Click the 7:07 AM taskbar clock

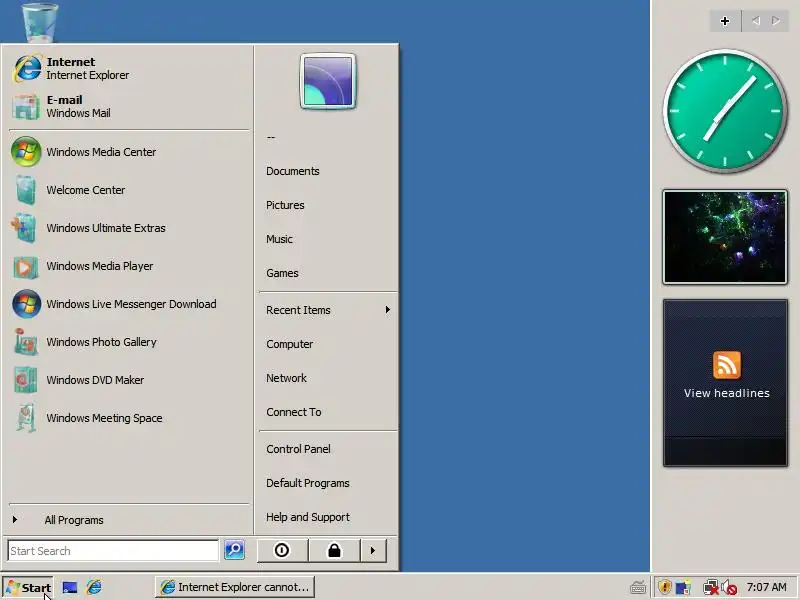click(766, 587)
